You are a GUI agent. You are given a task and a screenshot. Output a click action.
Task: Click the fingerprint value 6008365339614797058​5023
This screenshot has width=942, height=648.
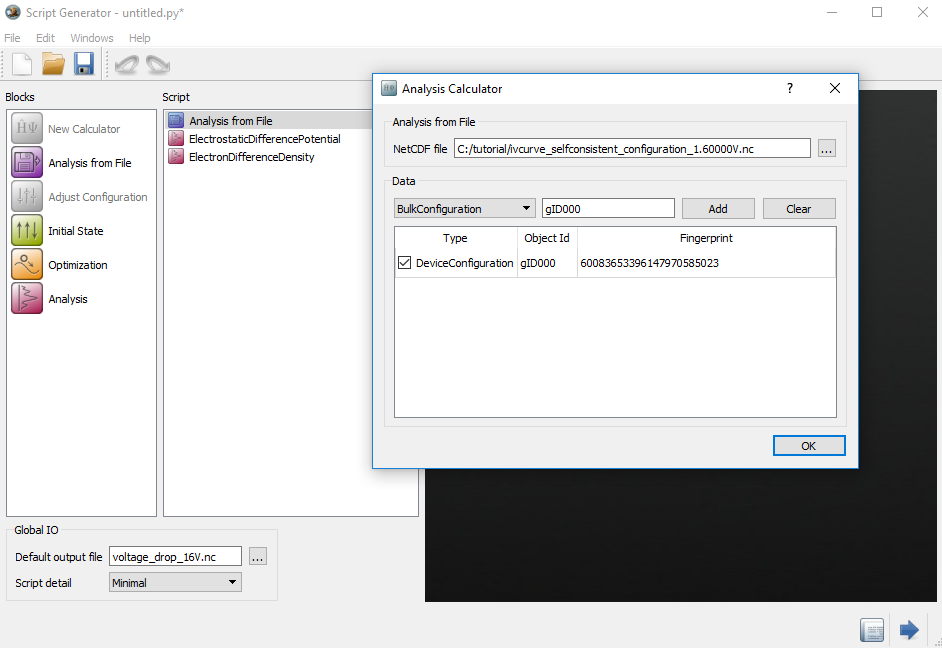point(649,262)
